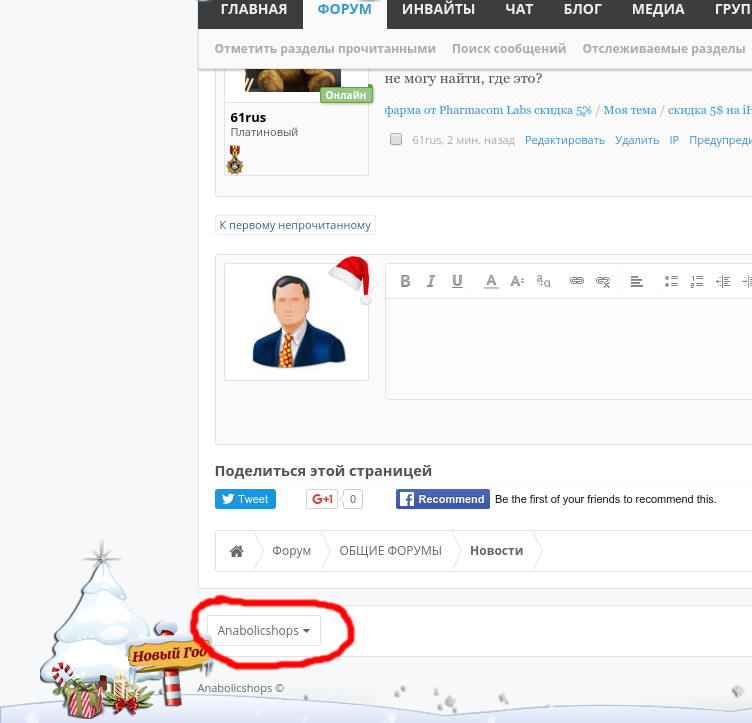The height and width of the screenshot is (723, 752).
Task: Insert a bulleted list
Action: (671, 281)
